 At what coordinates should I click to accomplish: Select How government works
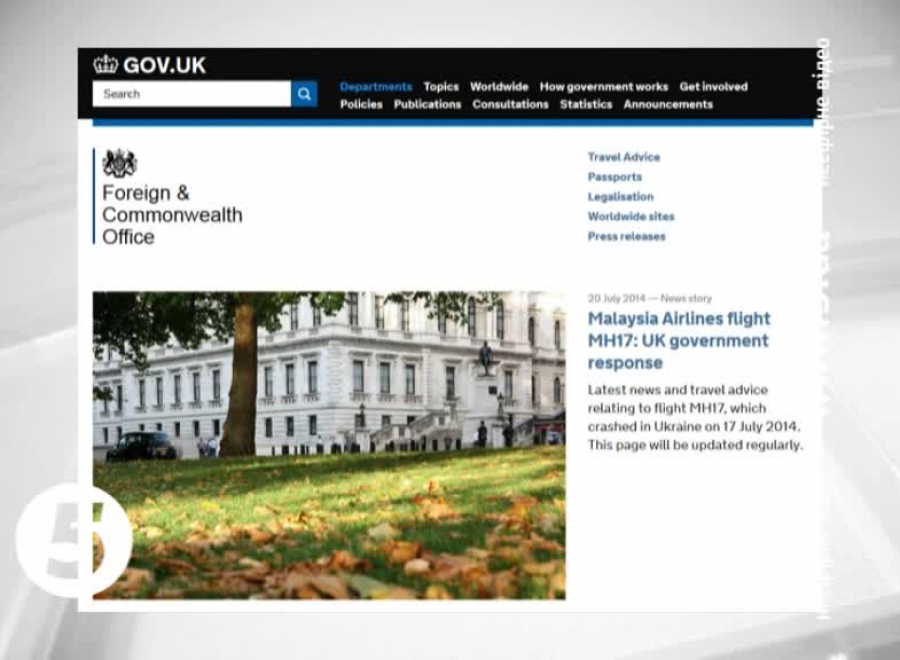tap(603, 87)
